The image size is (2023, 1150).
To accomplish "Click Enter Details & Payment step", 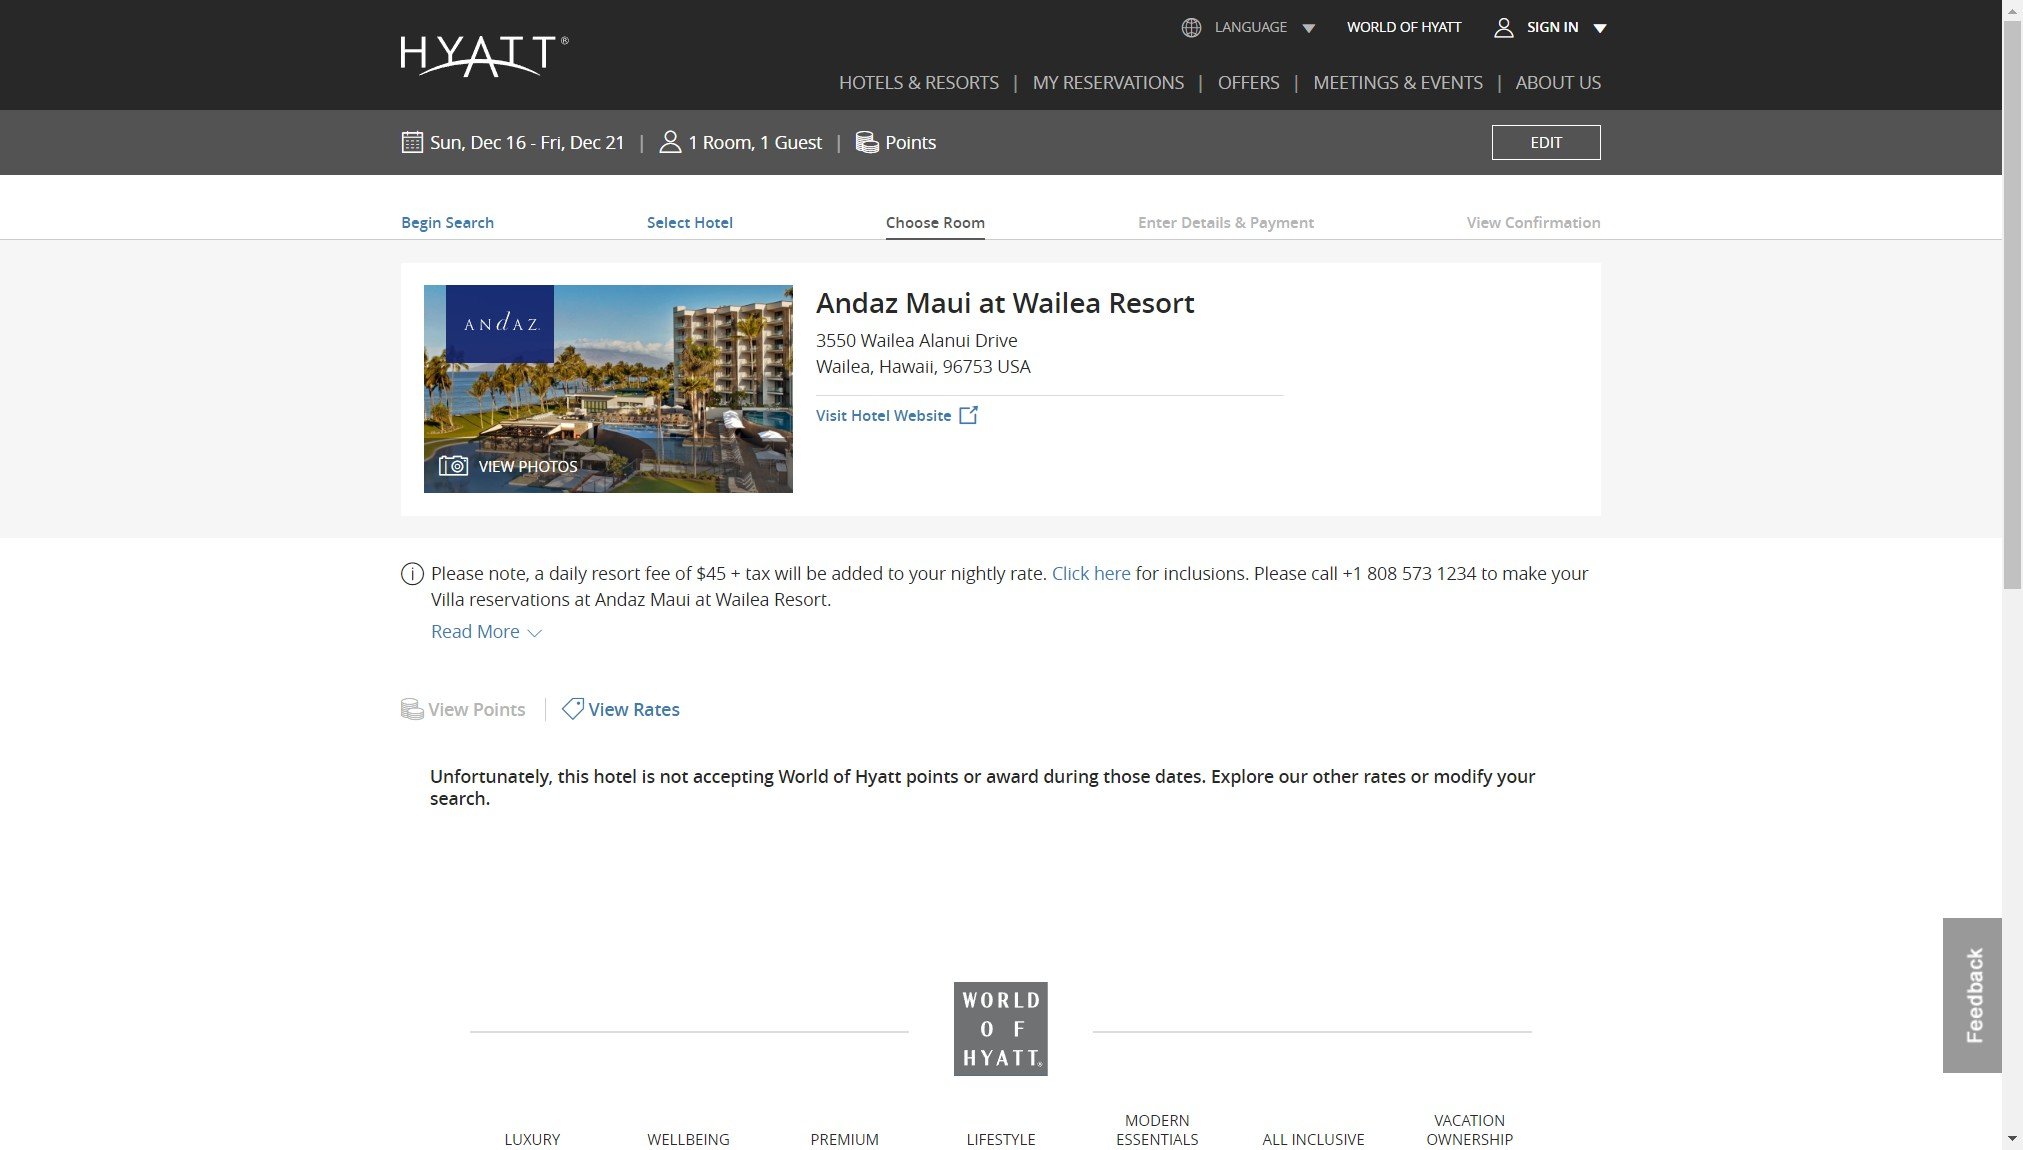I will click(1225, 222).
